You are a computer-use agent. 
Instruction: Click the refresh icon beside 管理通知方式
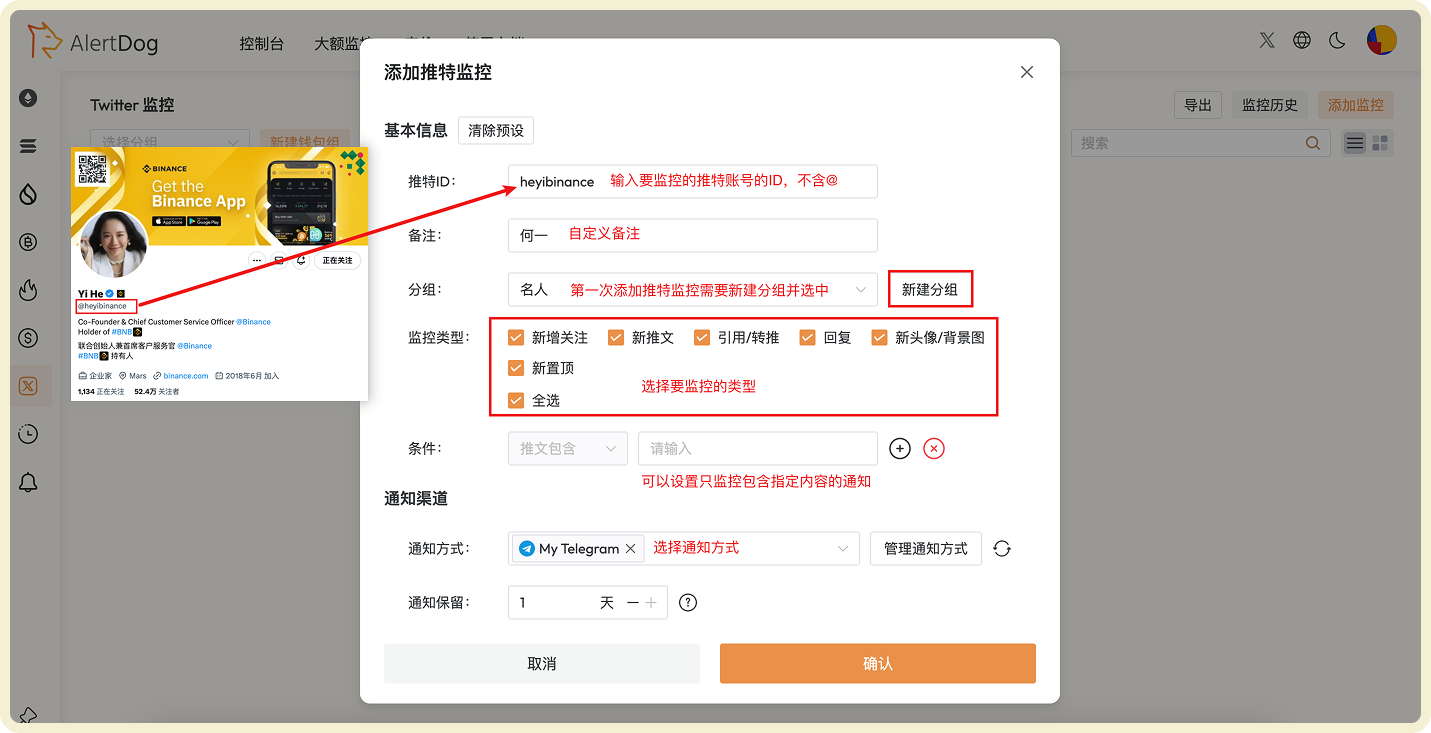coord(1002,548)
